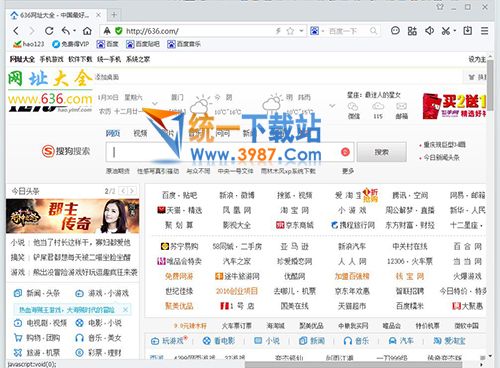Open the hao123 bookmark
The width and height of the screenshot is (500, 368).
[28, 44]
